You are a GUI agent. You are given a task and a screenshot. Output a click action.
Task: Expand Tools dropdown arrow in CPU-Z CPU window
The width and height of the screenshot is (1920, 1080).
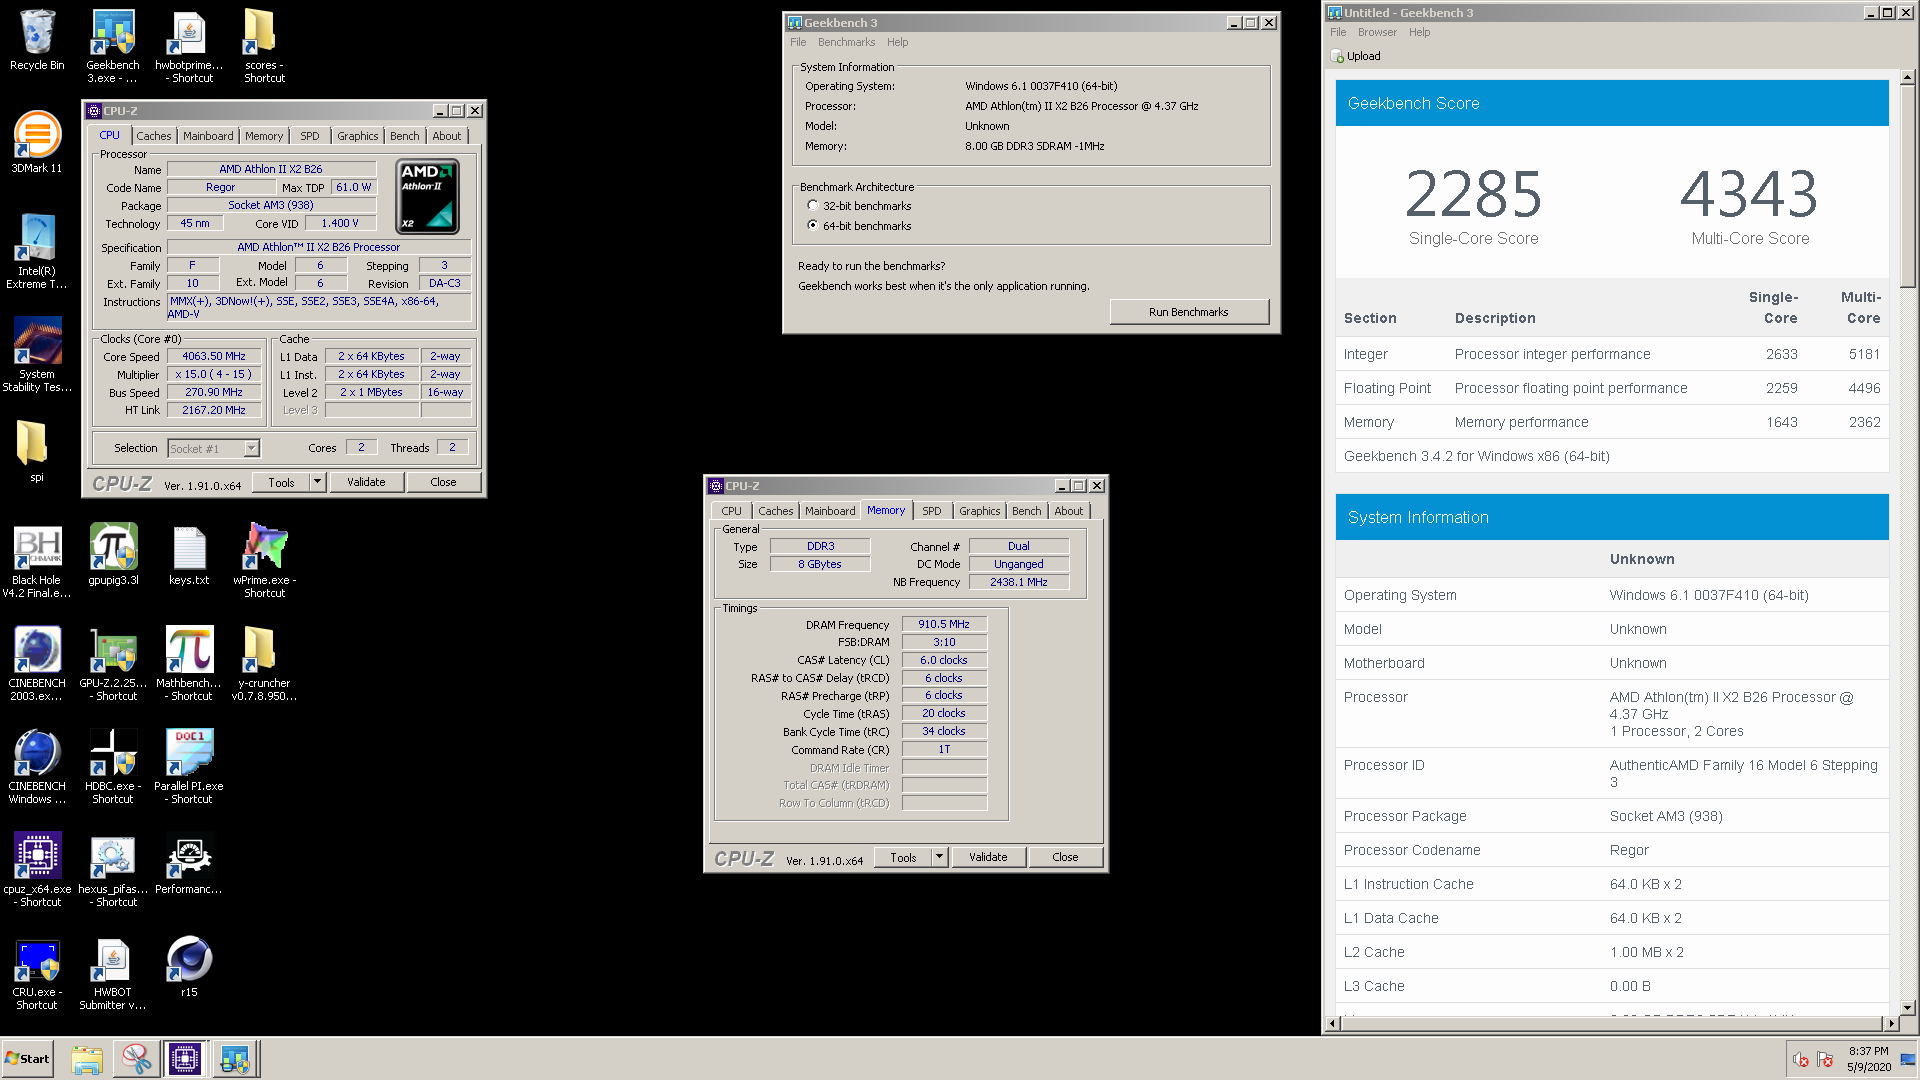(x=317, y=483)
